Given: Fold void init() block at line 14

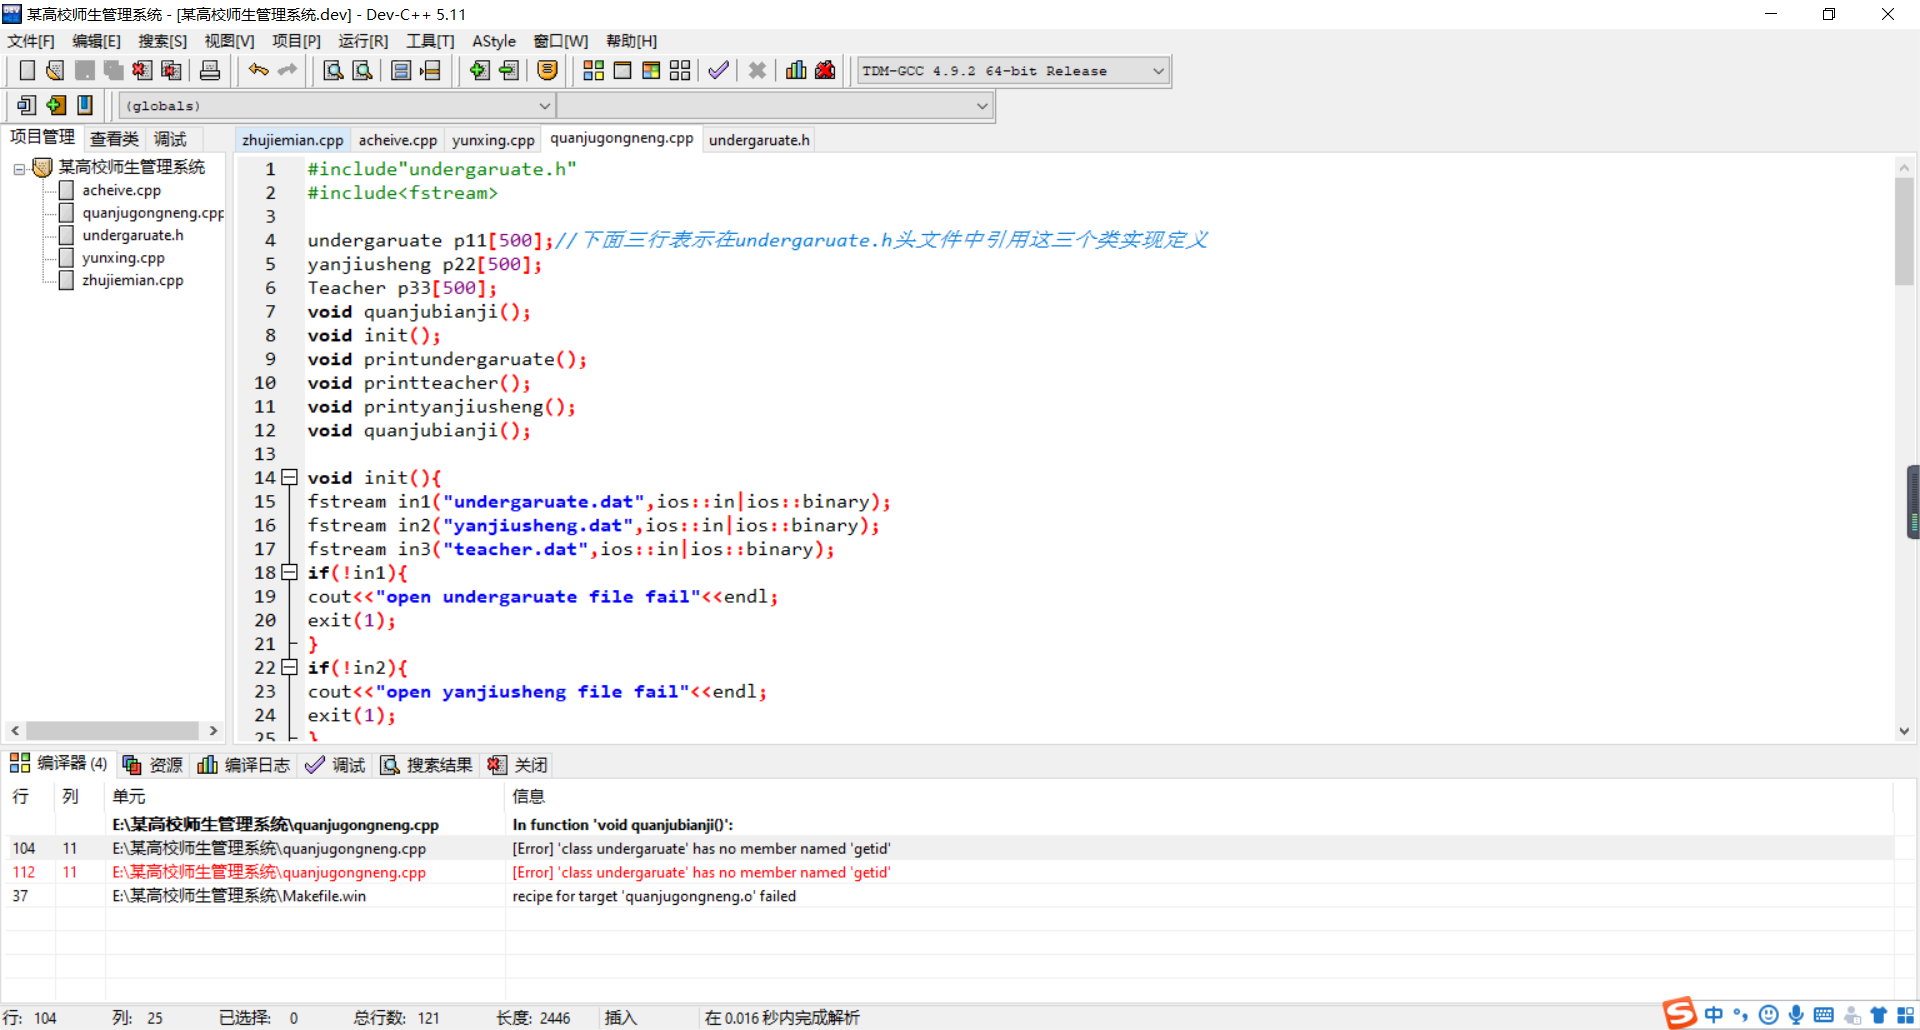Looking at the screenshot, I should click(289, 477).
